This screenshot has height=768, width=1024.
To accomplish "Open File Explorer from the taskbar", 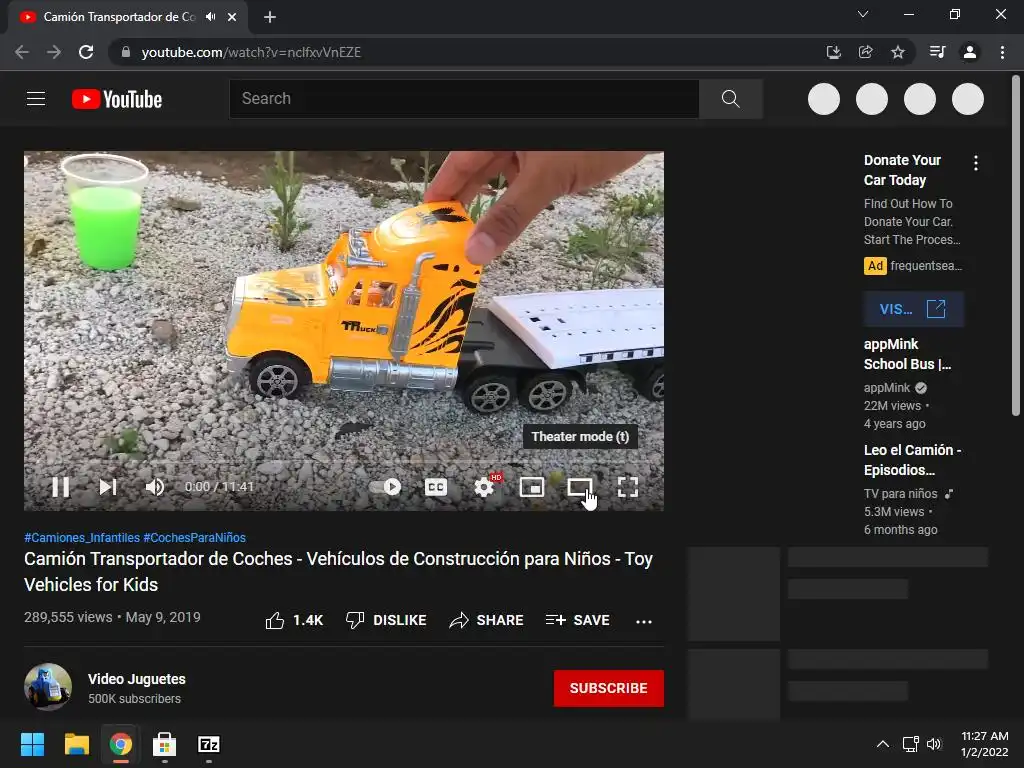I will point(76,744).
